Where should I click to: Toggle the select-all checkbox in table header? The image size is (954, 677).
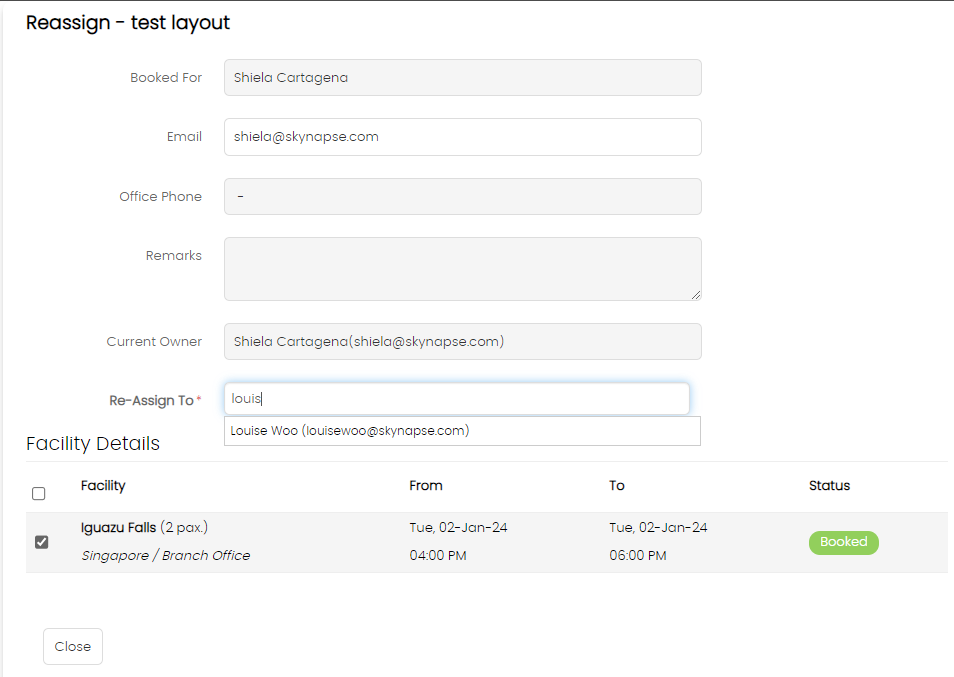coord(39,493)
